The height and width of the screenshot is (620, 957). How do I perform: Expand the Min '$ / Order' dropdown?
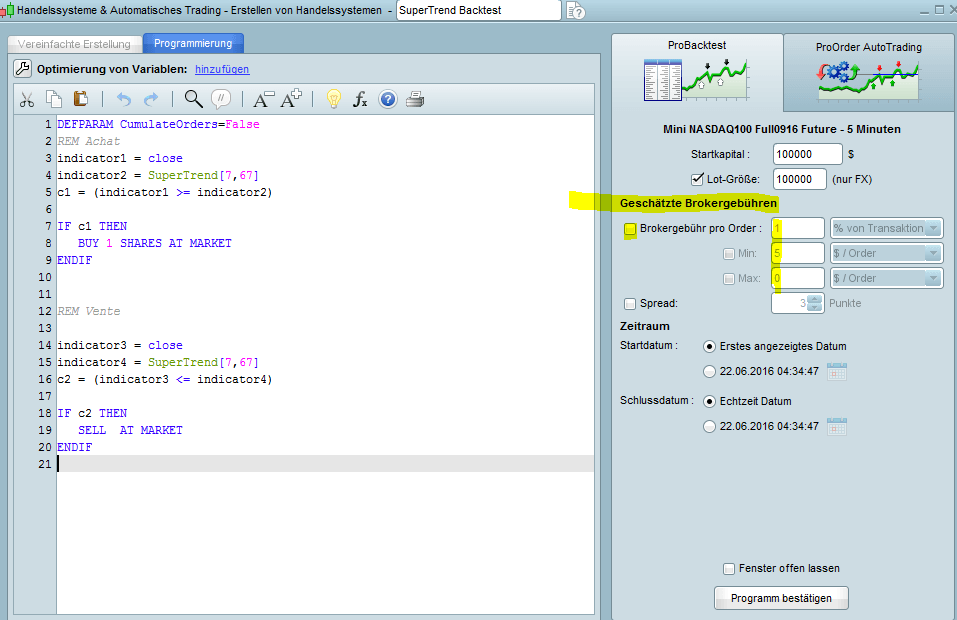point(887,253)
